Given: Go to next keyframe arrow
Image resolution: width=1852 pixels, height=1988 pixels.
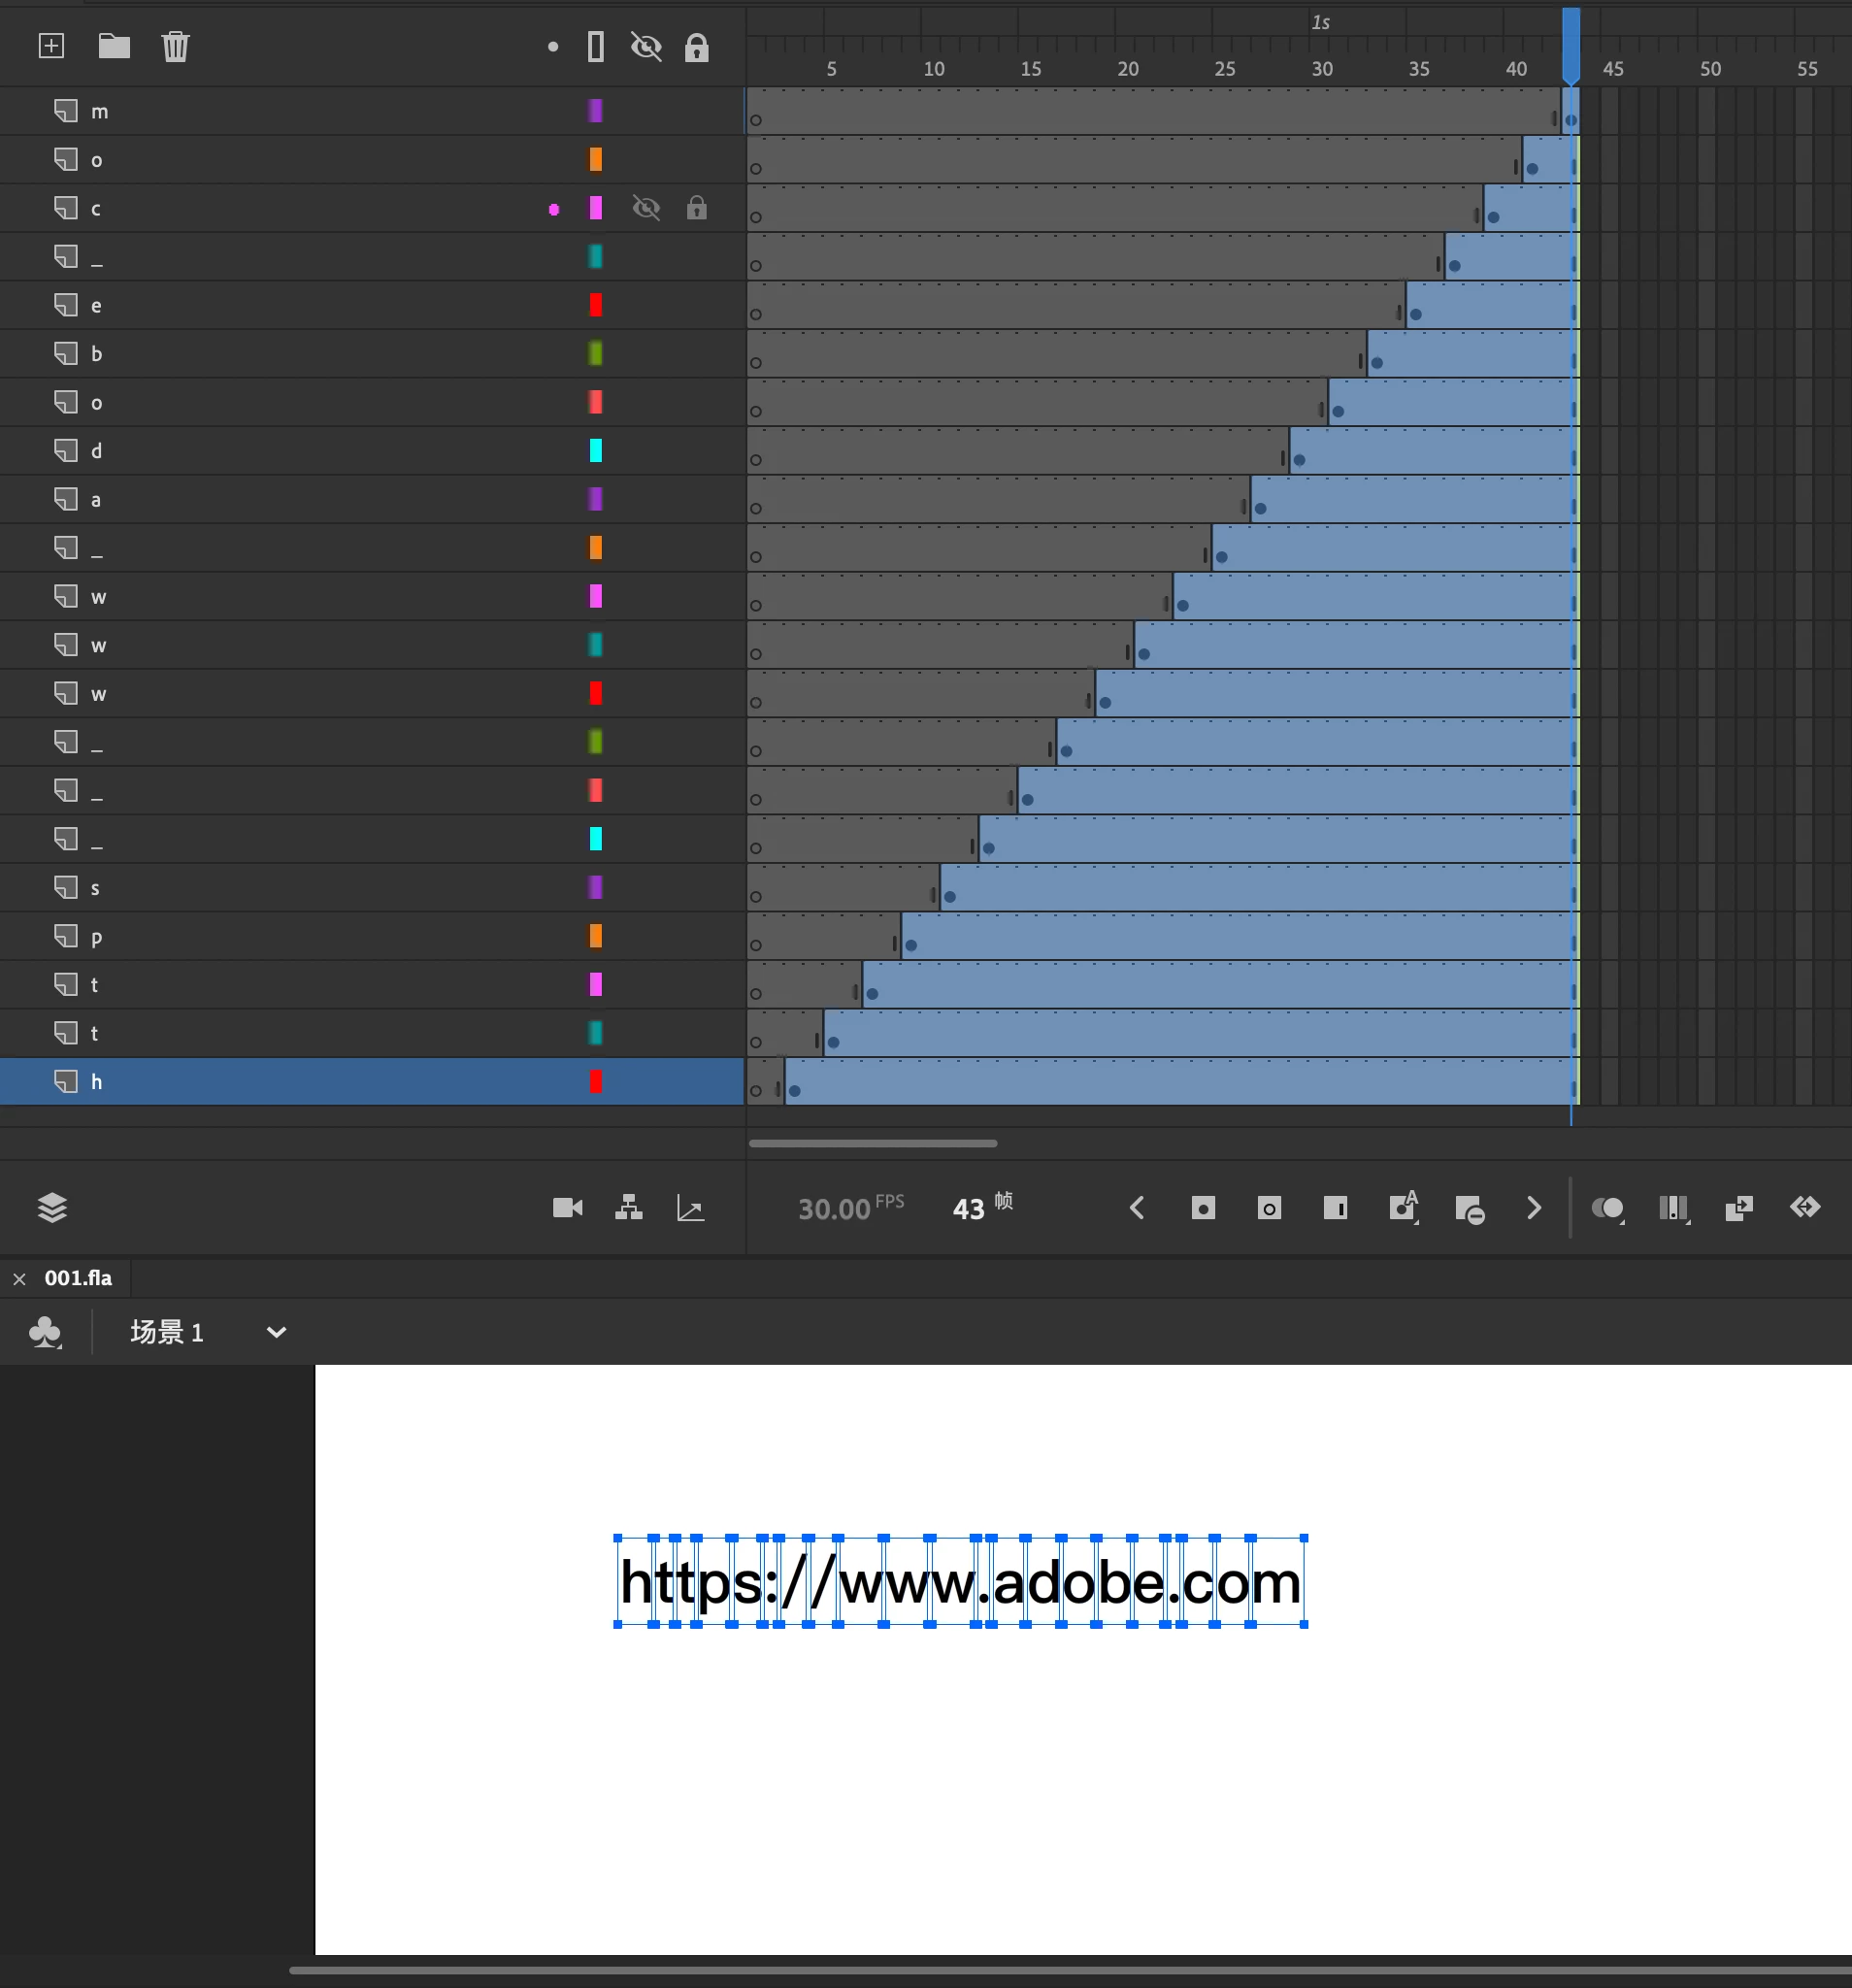Looking at the screenshot, I should pyautogui.click(x=1534, y=1208).
